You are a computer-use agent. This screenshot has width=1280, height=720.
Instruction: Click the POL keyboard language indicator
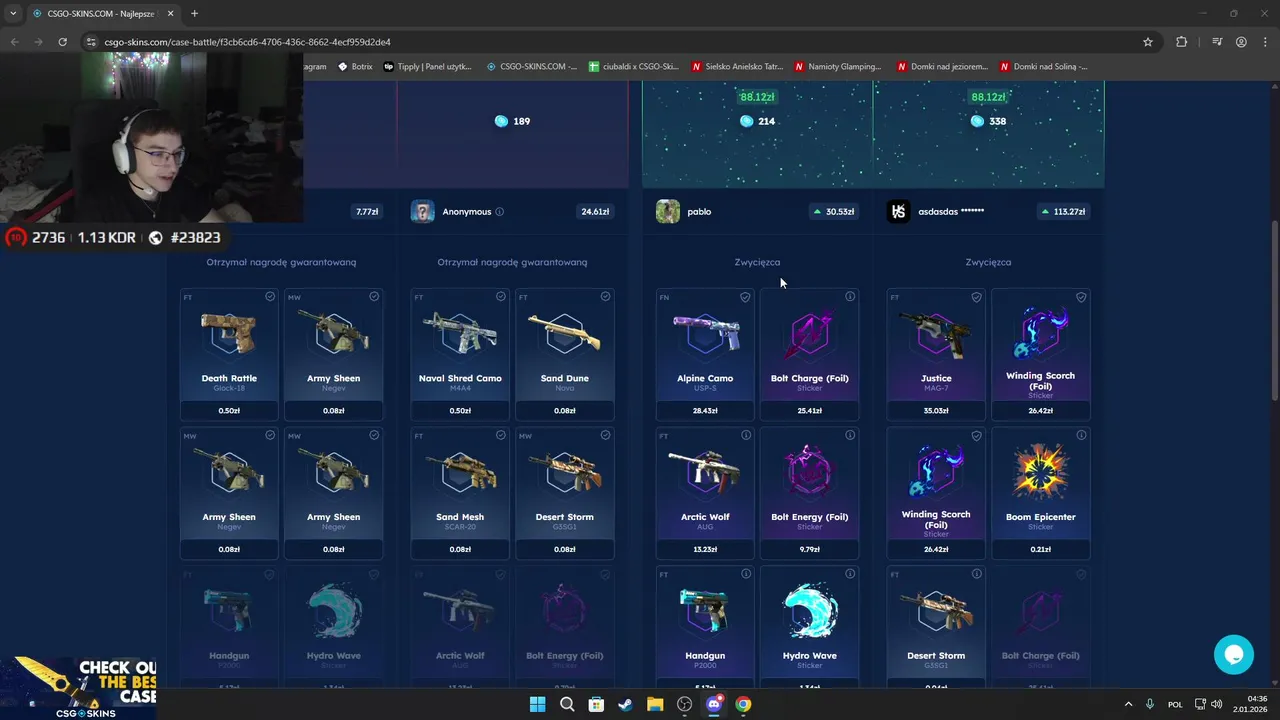[1175, 704]
